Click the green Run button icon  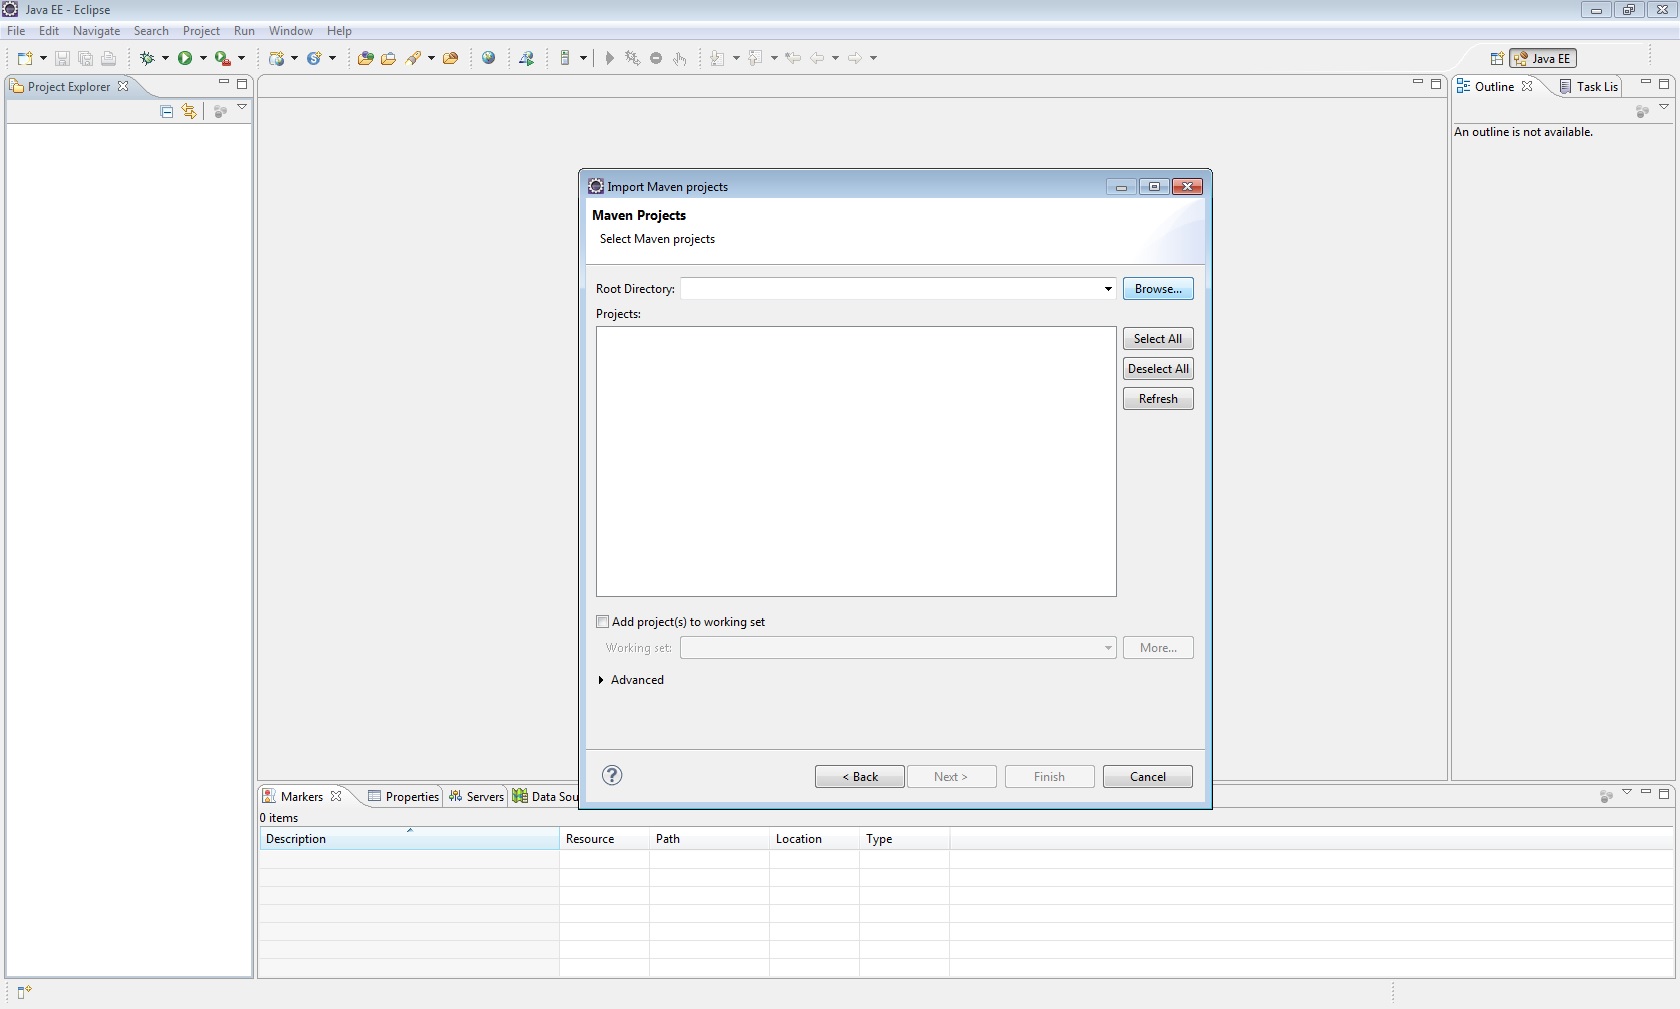tap(185, 58)
